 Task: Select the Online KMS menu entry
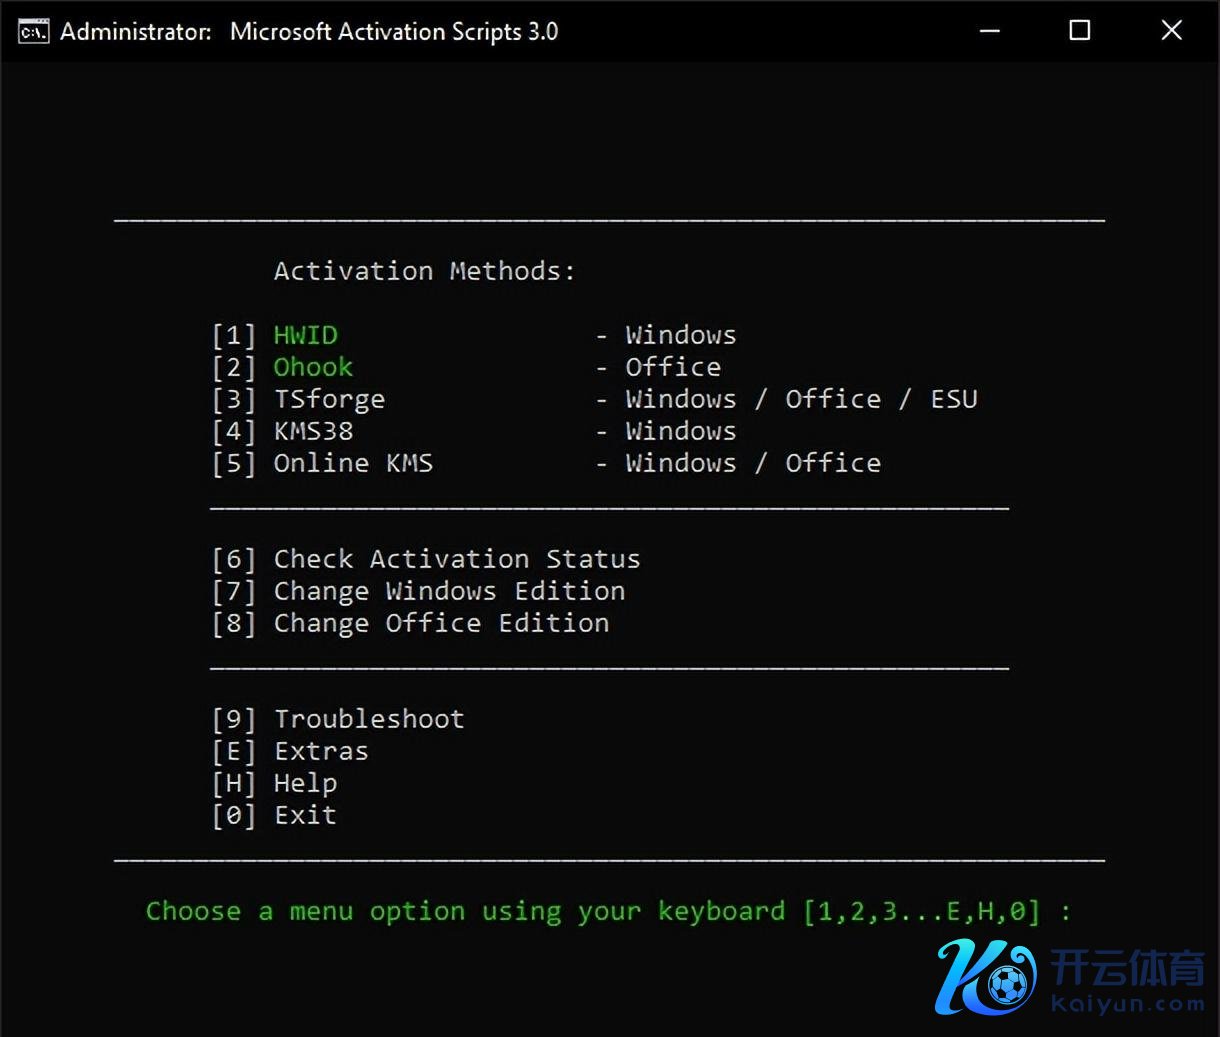tap(353, 463)
